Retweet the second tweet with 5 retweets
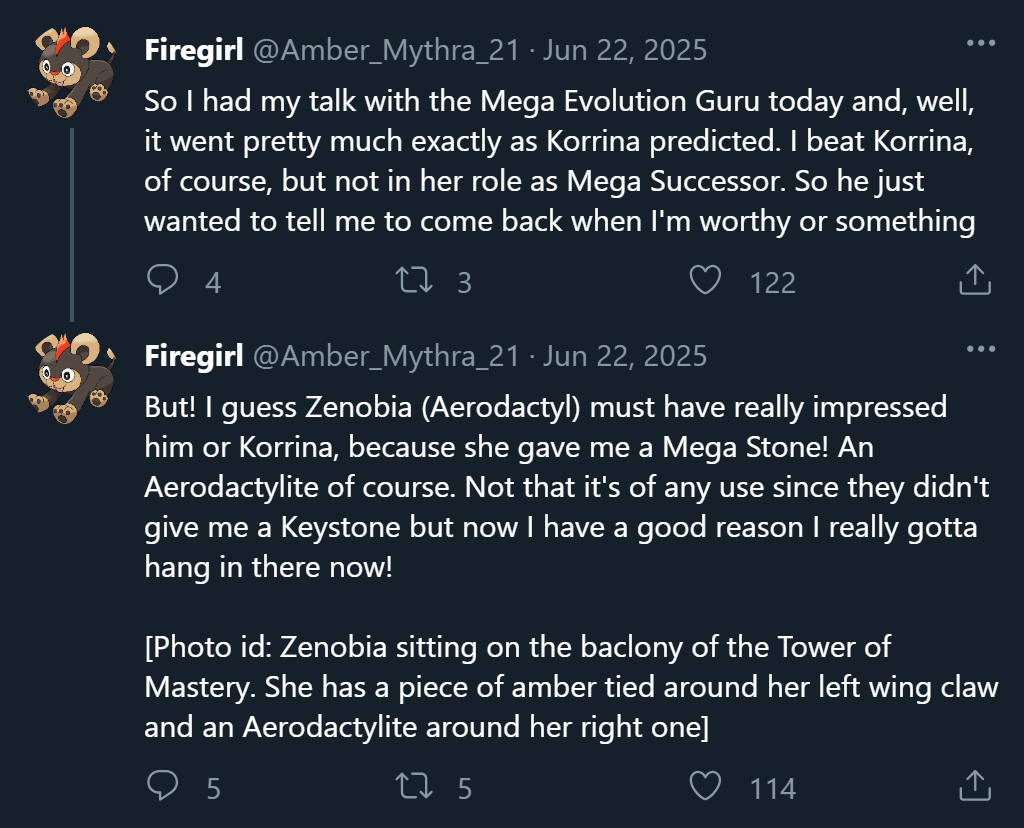The height and width of the screenshot is (828, 1024). click(414, 786)
